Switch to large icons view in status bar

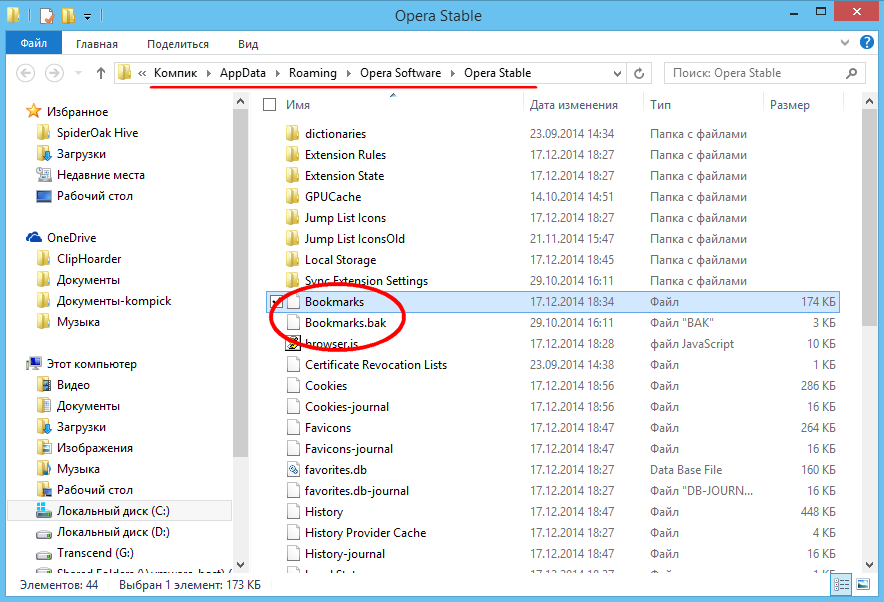[863, 585]
